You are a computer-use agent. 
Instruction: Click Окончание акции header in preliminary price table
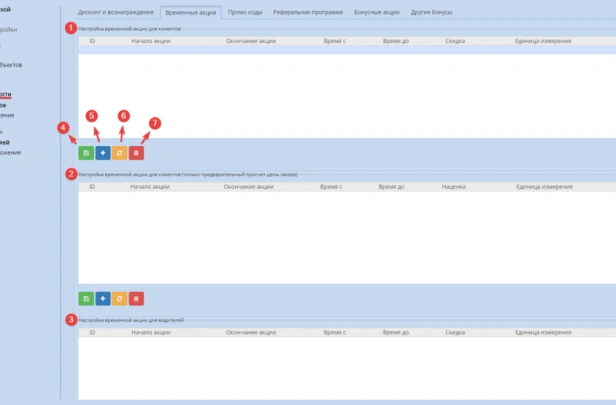pyautogui.click(x=249, y=186)
